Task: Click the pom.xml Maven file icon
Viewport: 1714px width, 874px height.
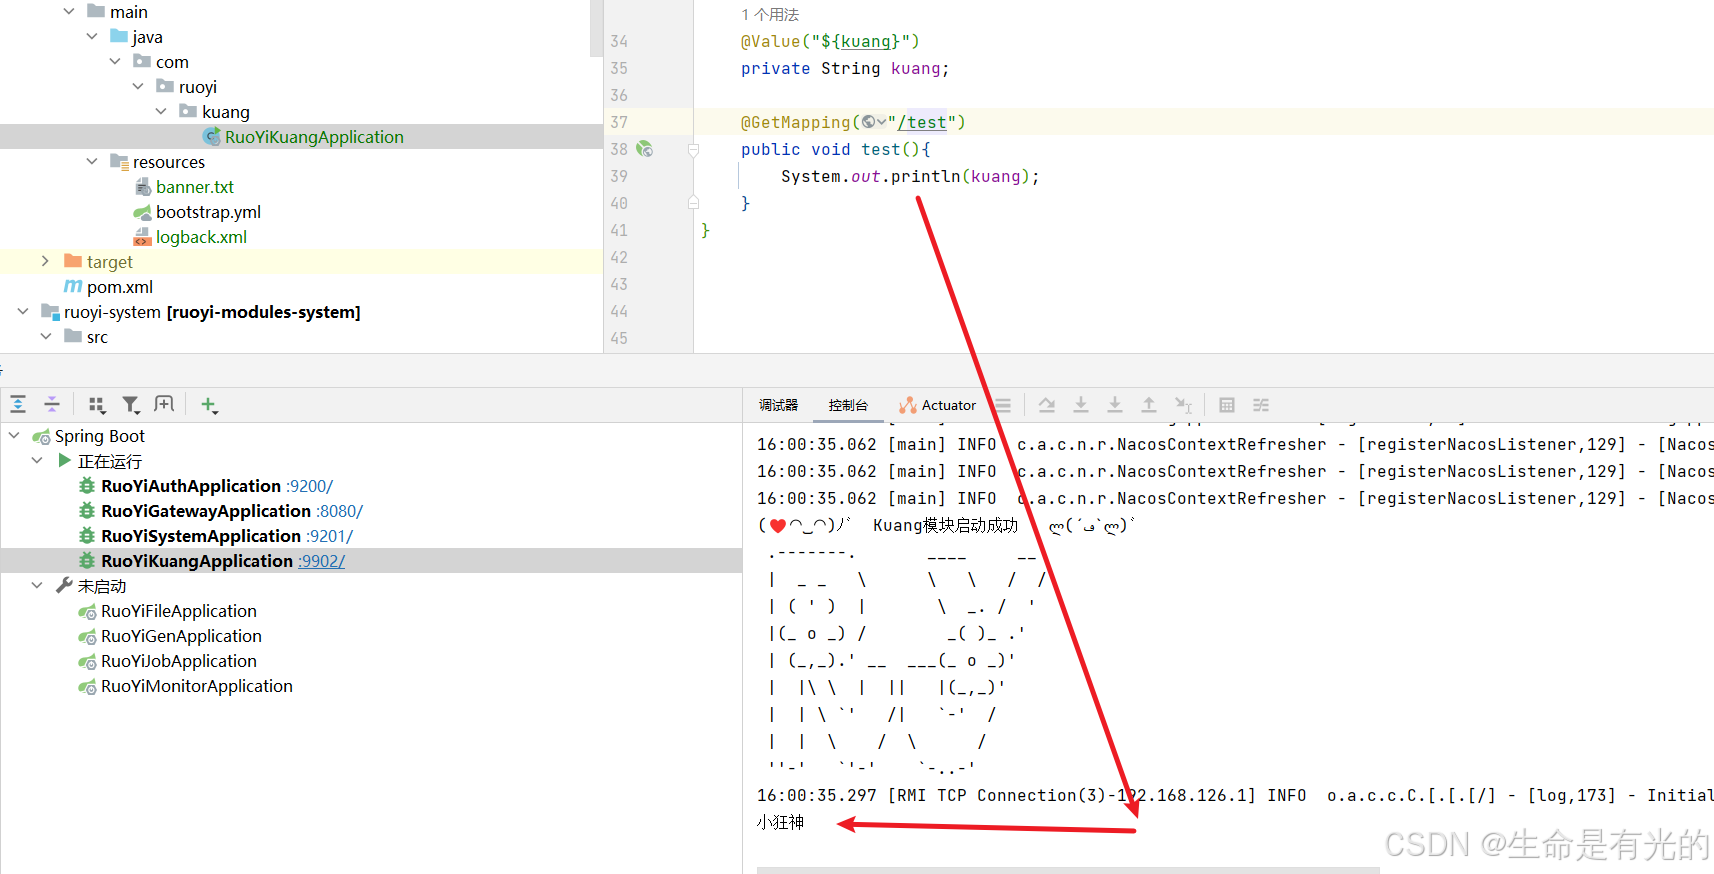Action: tap(73, 287)
